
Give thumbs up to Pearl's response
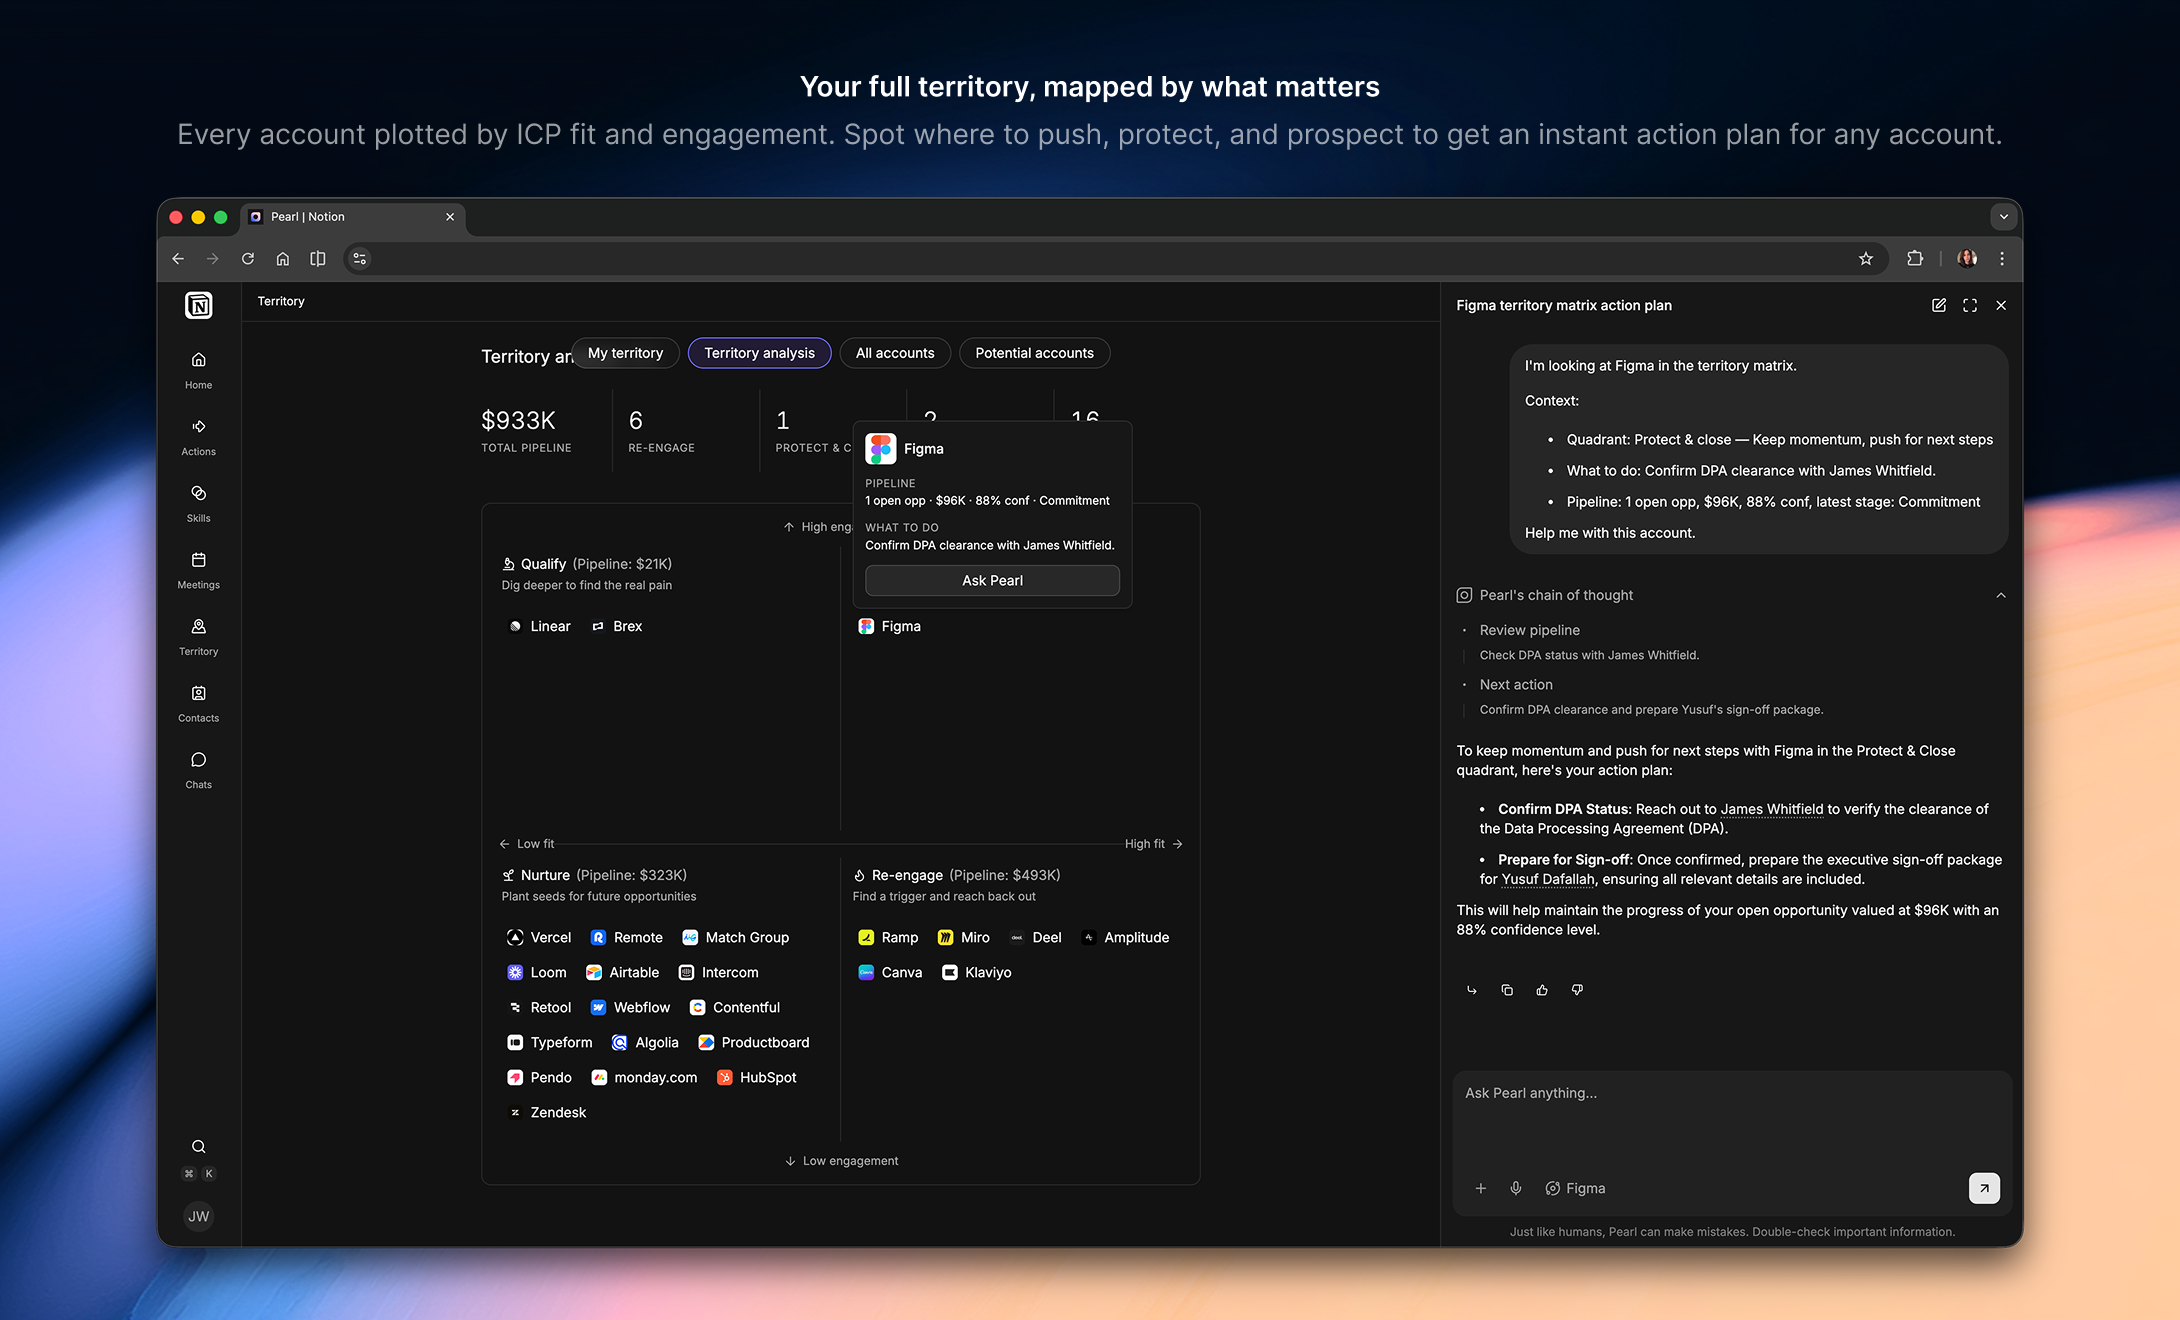tap(1542, 990)
